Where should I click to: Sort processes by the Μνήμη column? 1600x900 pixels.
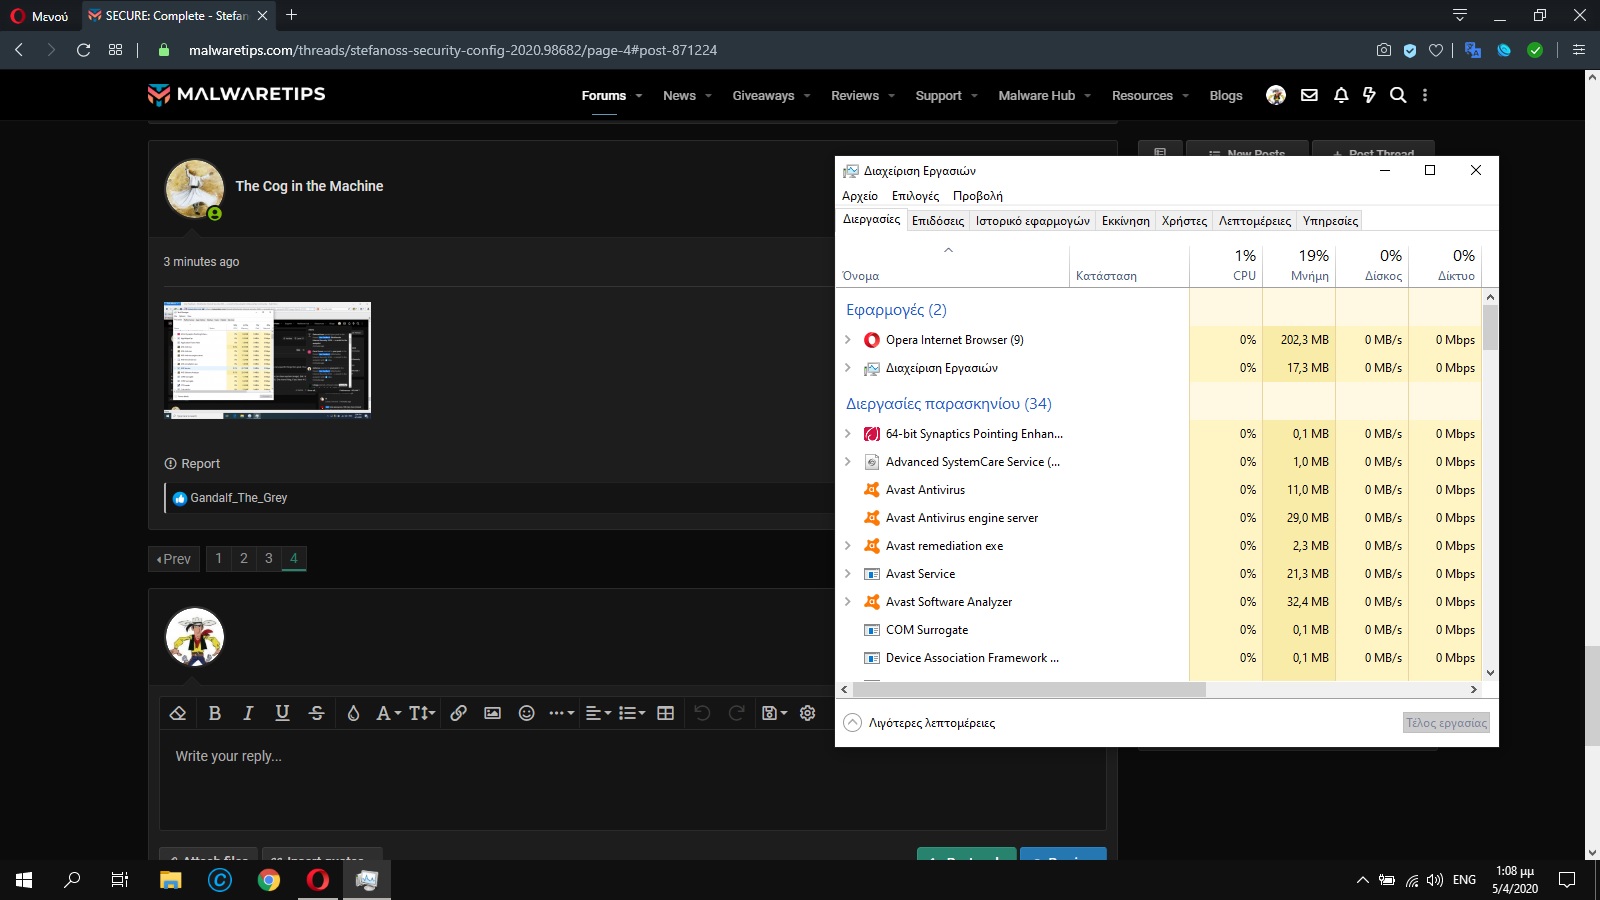[x=1299, y=265]
